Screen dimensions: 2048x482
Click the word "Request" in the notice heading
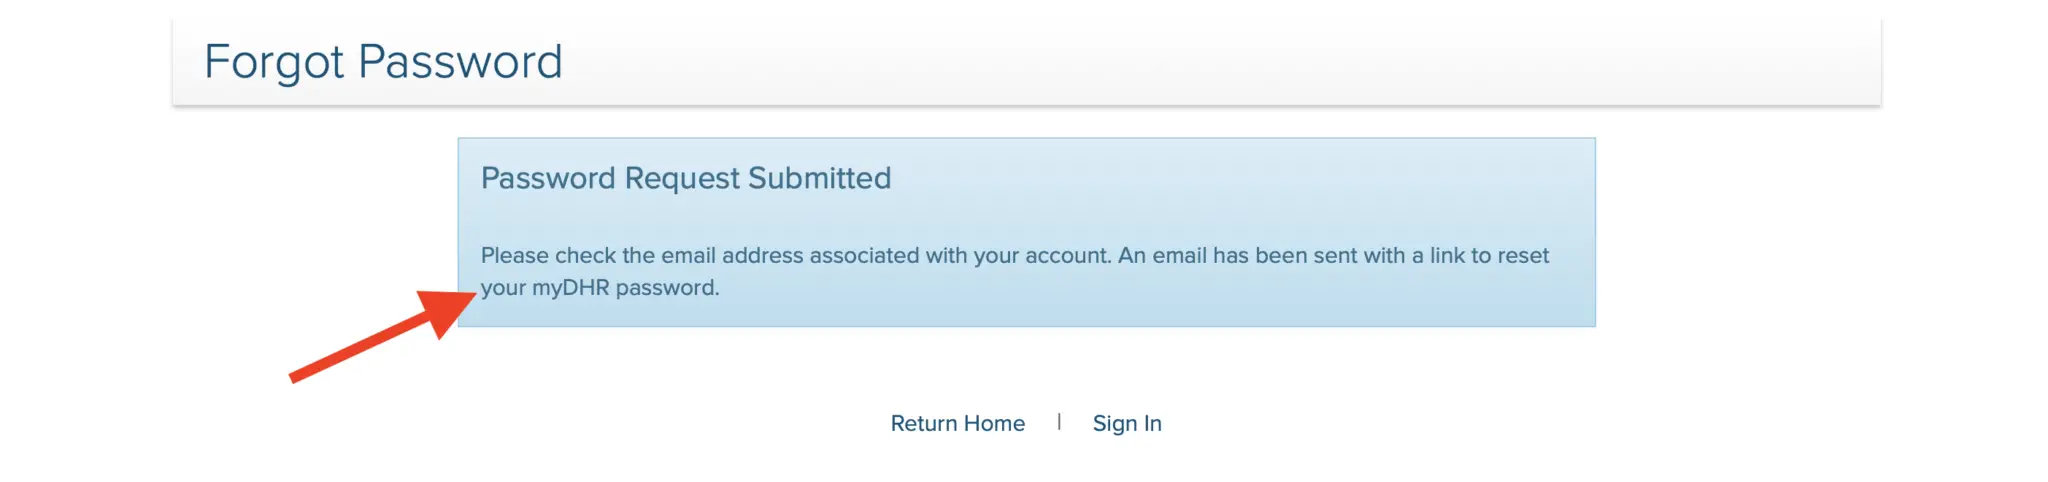click(x=681, y=178)
